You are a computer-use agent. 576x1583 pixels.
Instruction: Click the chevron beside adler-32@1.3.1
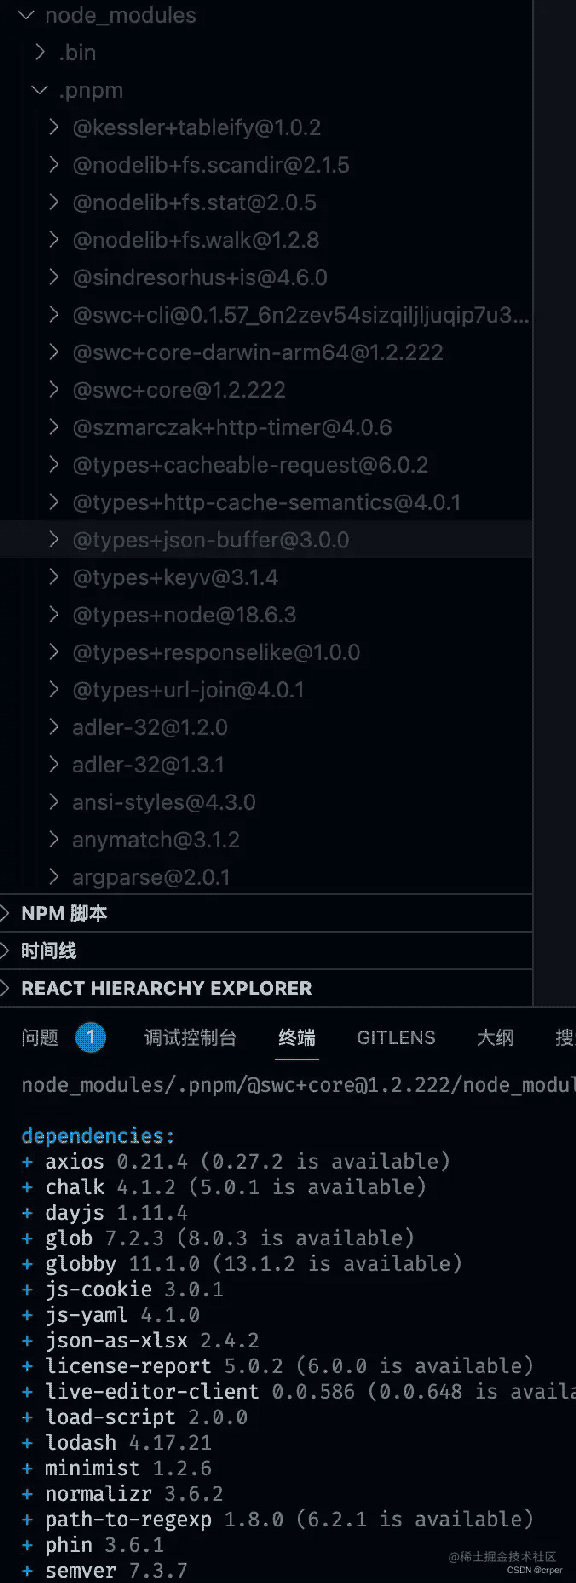(55, 765)
